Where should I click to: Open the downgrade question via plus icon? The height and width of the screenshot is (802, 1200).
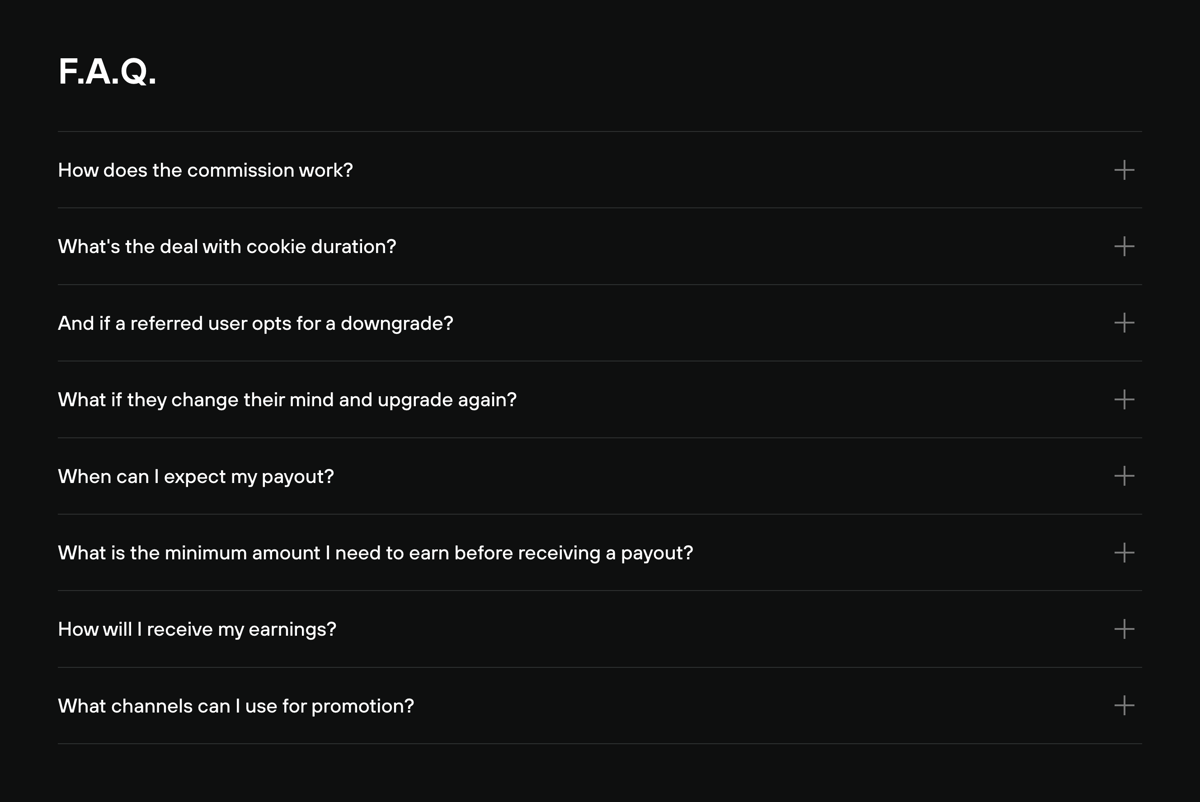(x=1123, y=323)
